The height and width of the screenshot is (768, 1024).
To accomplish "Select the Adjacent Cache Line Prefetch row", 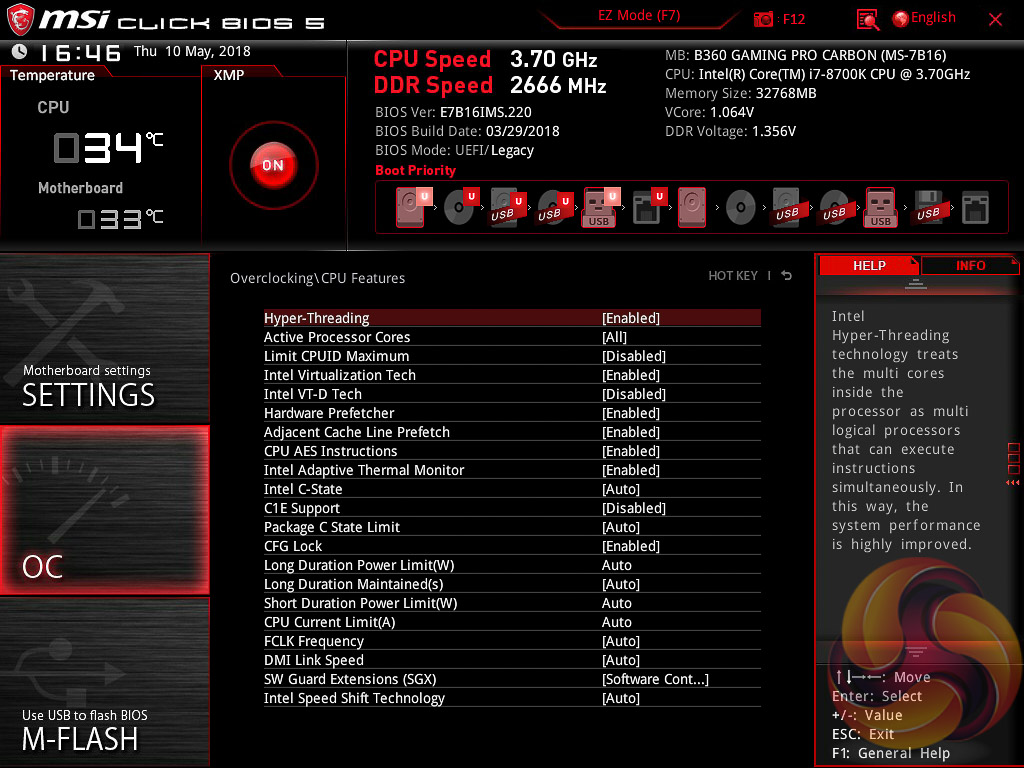I will coord(512,432).
